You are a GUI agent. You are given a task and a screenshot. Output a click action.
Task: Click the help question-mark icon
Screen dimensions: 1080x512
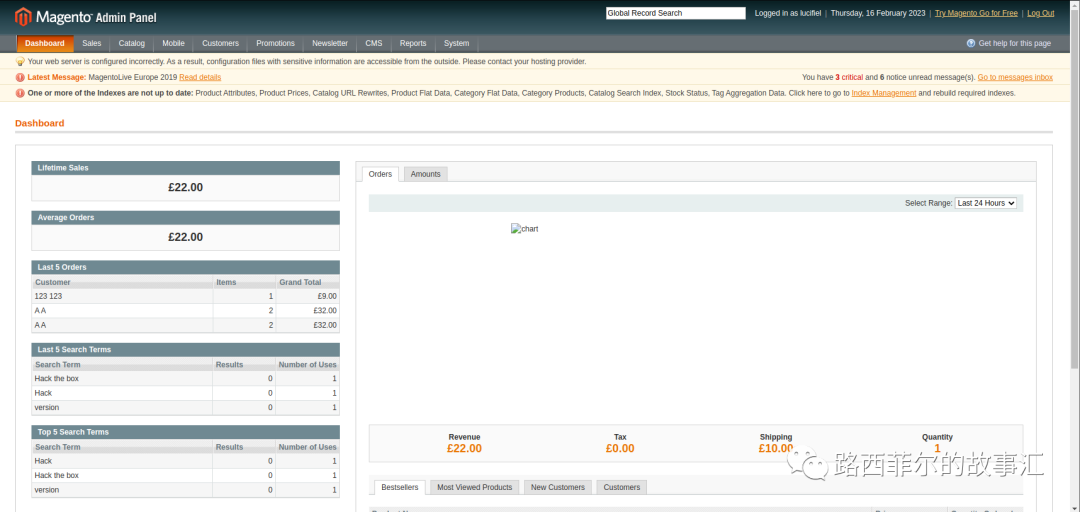click(971, 43)
